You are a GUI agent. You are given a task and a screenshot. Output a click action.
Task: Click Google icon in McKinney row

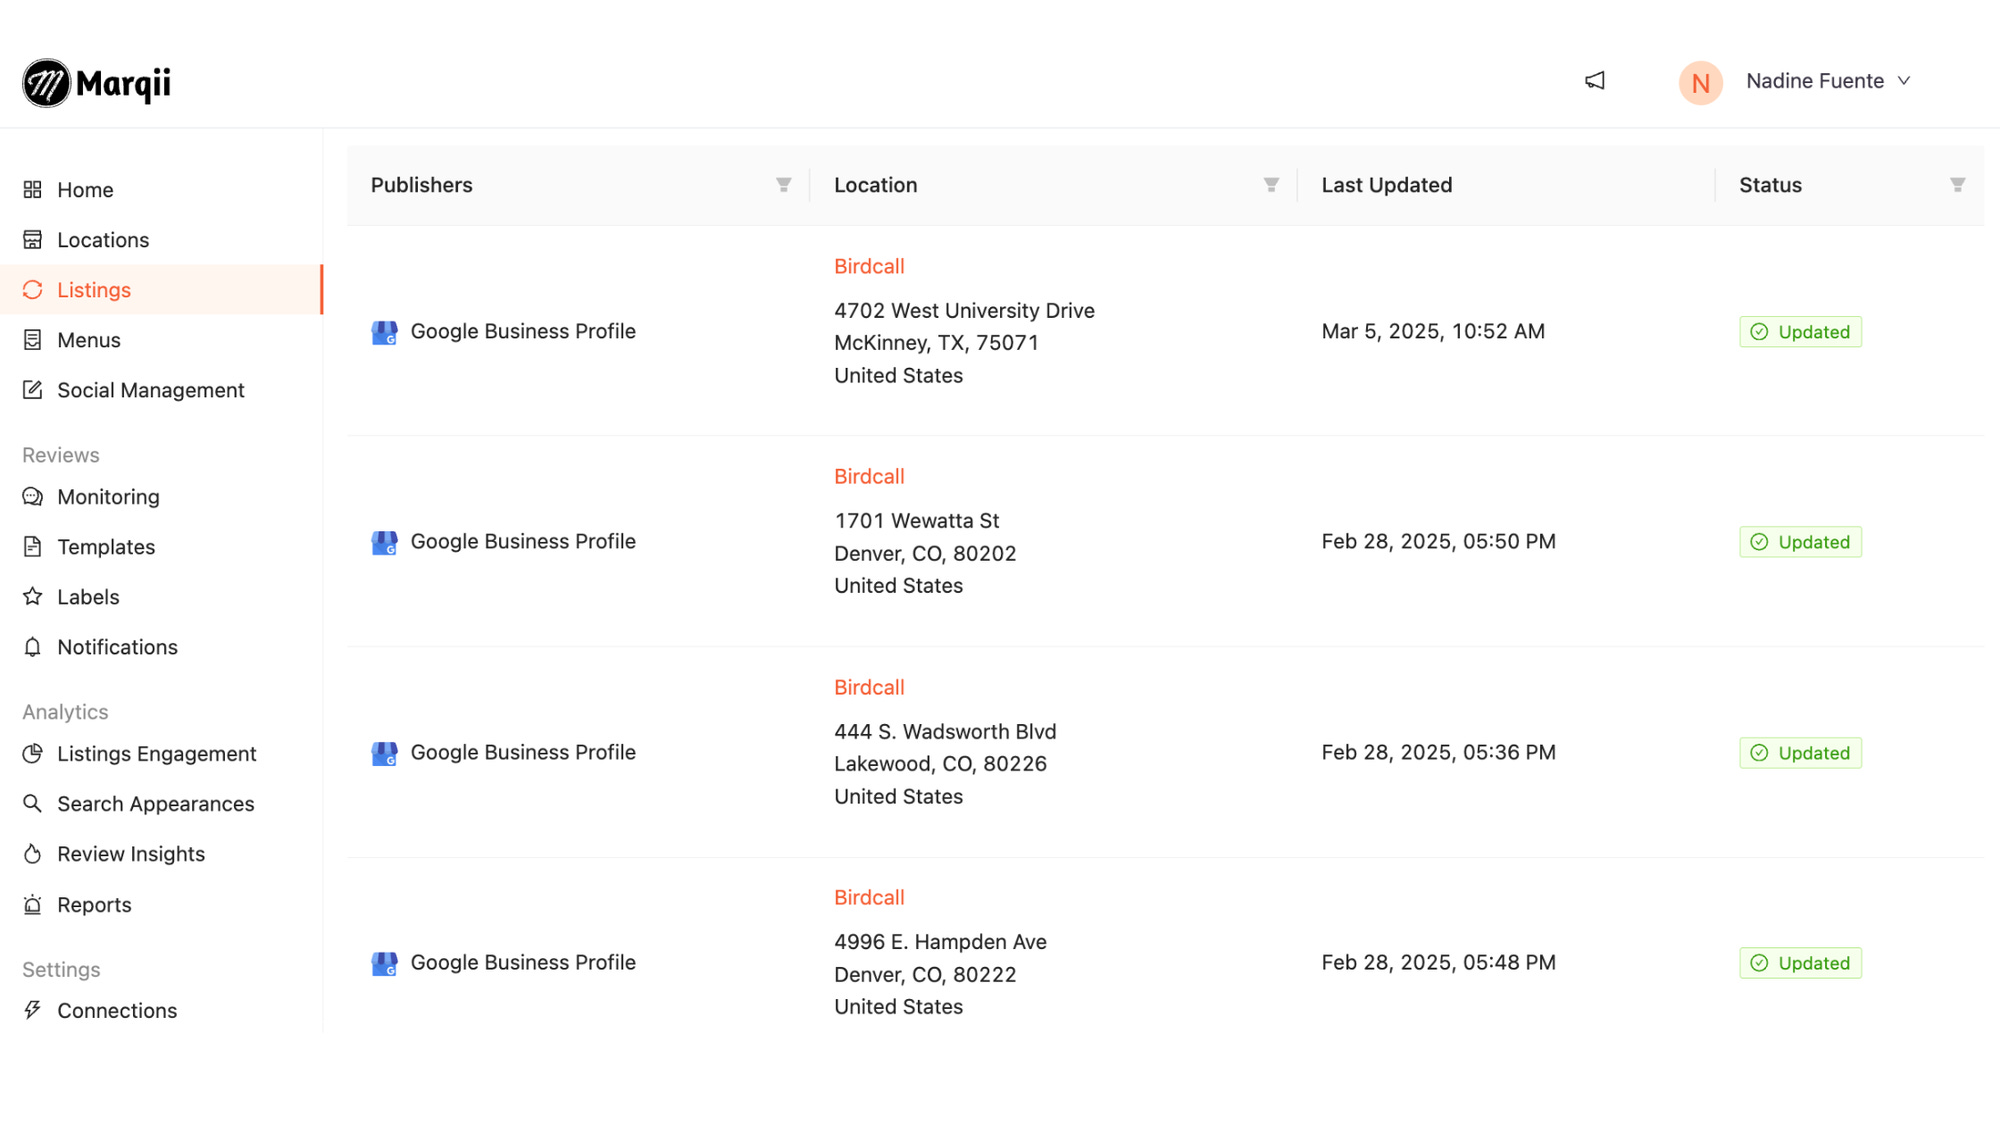pyautogui.click(x=384, y=332)
